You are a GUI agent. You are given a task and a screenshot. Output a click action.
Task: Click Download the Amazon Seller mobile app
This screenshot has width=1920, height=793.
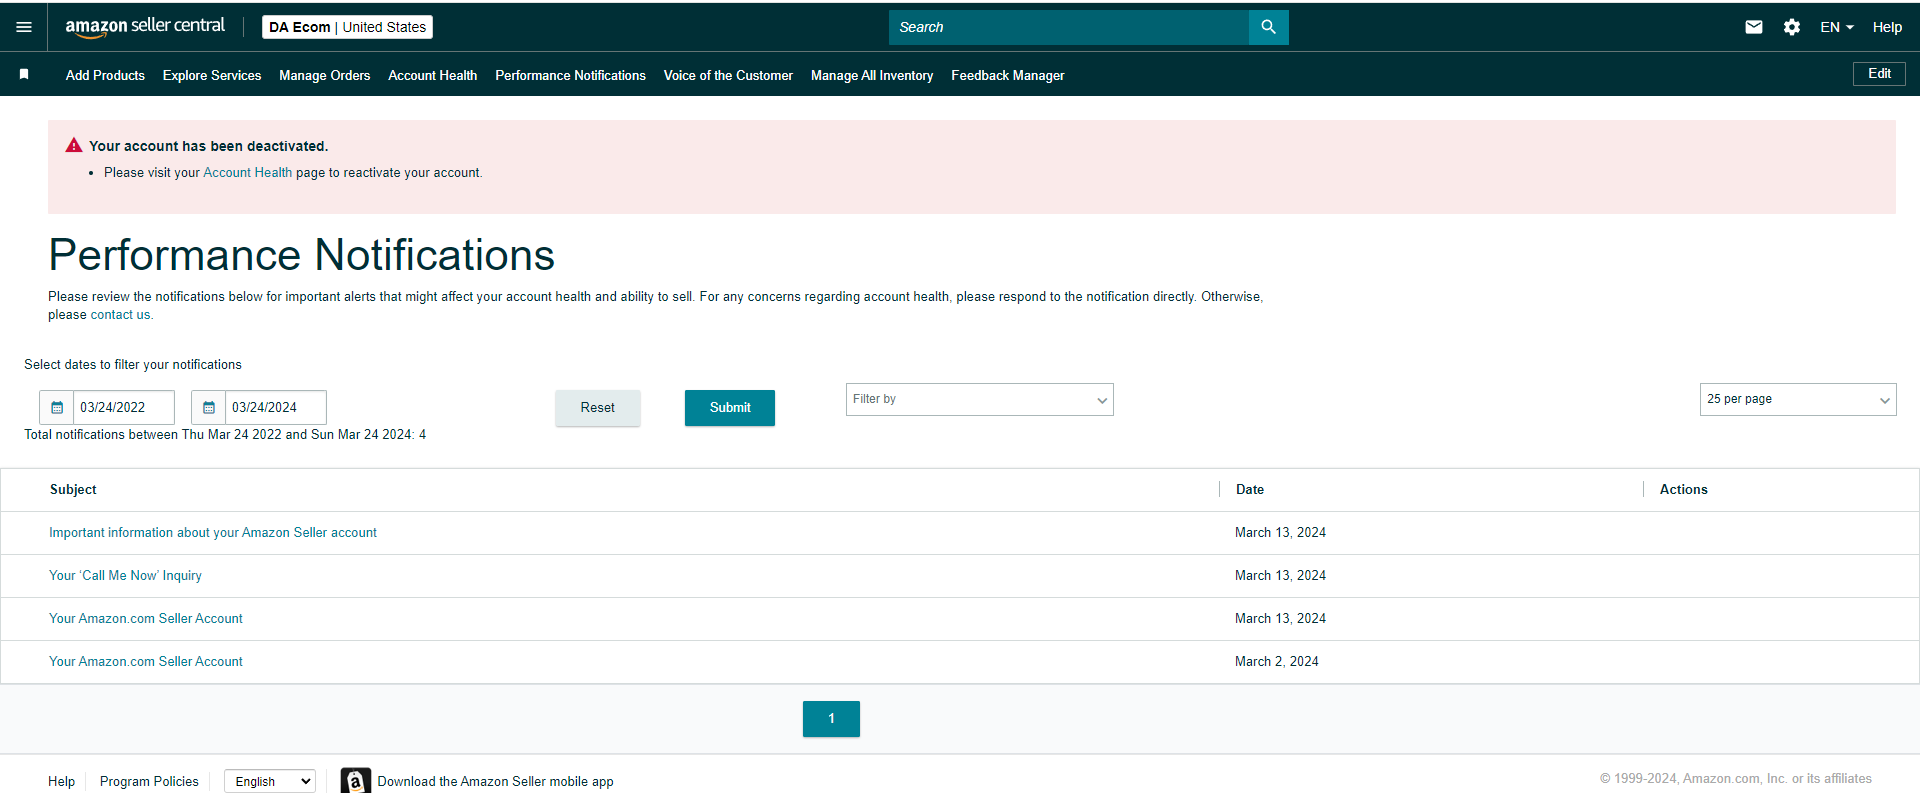(495, 781)
